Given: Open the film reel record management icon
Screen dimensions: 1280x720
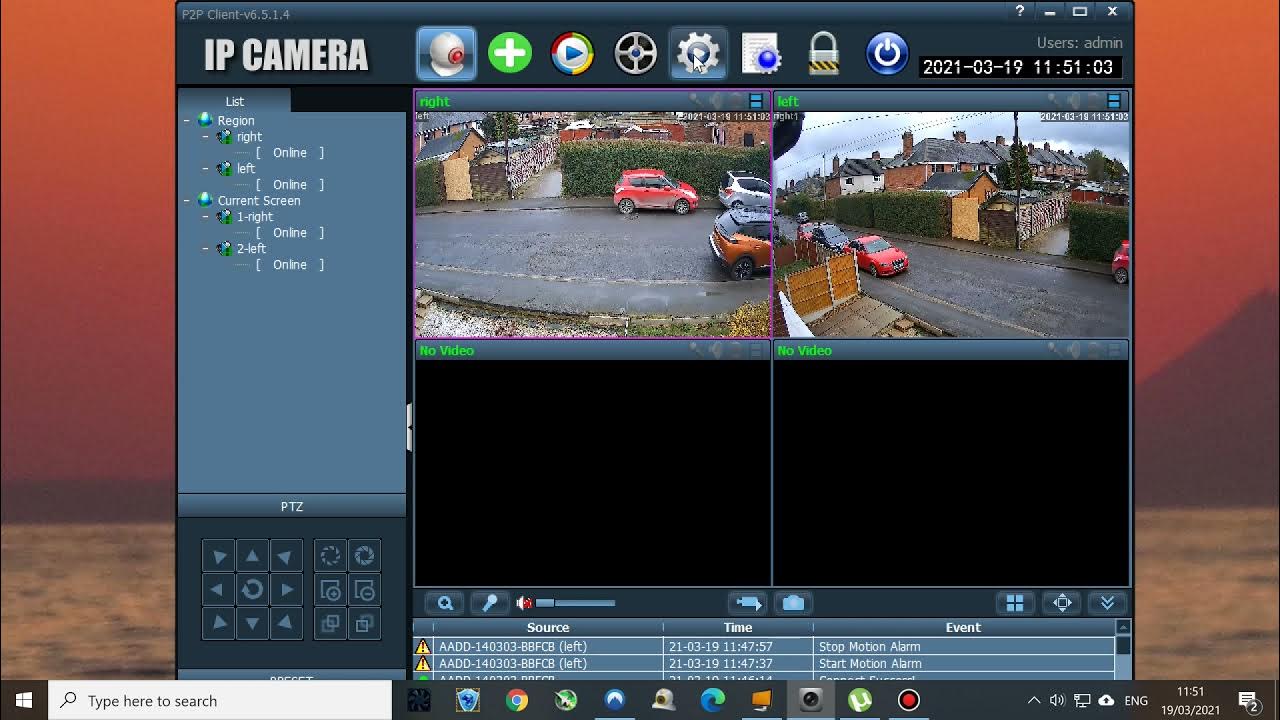Looking at the screenshot, I should pos(635,54).
